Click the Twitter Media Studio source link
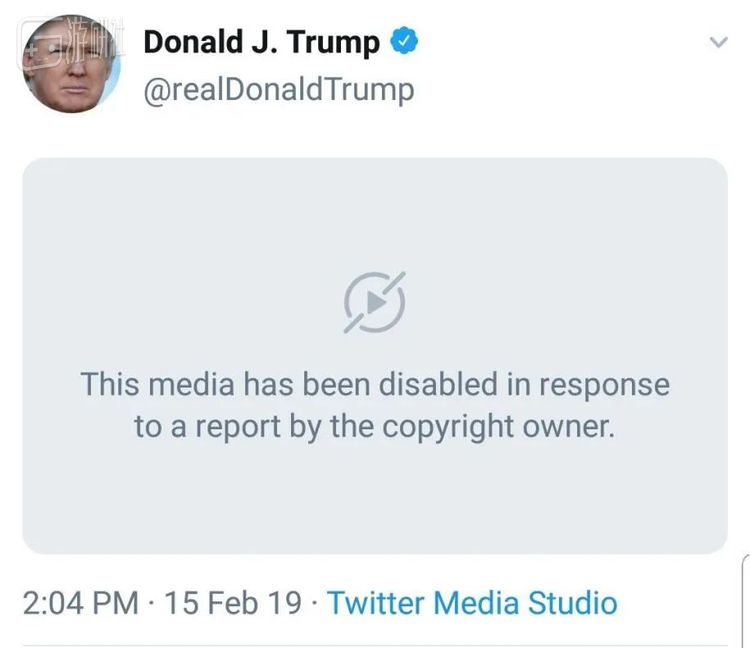The height and width of the screenshot is (648, 750). point(472,603)
